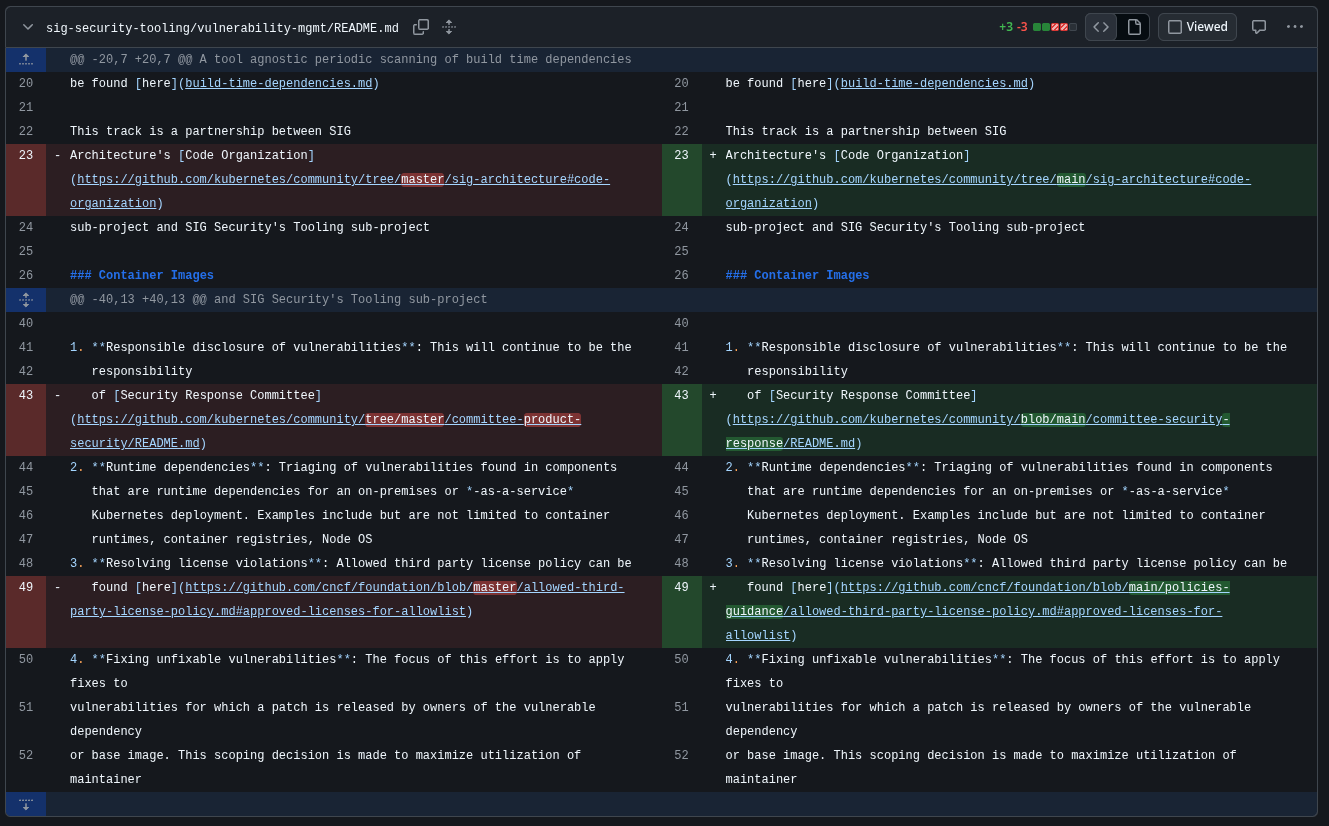Expand context at the bottom hunk divider
The image size is (1329, 826).
coord(25,804)
